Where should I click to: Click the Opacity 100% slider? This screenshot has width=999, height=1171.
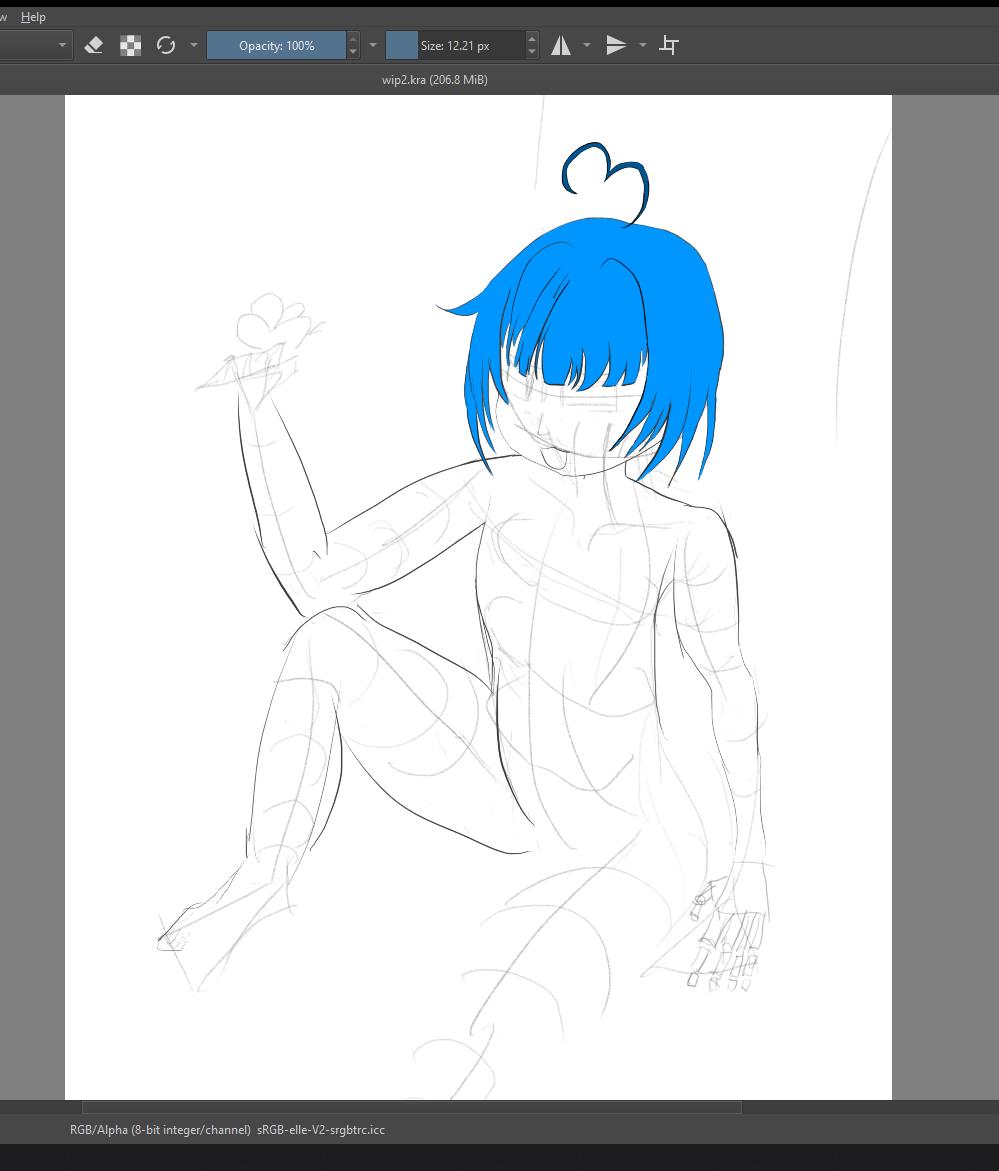point(276,46)
